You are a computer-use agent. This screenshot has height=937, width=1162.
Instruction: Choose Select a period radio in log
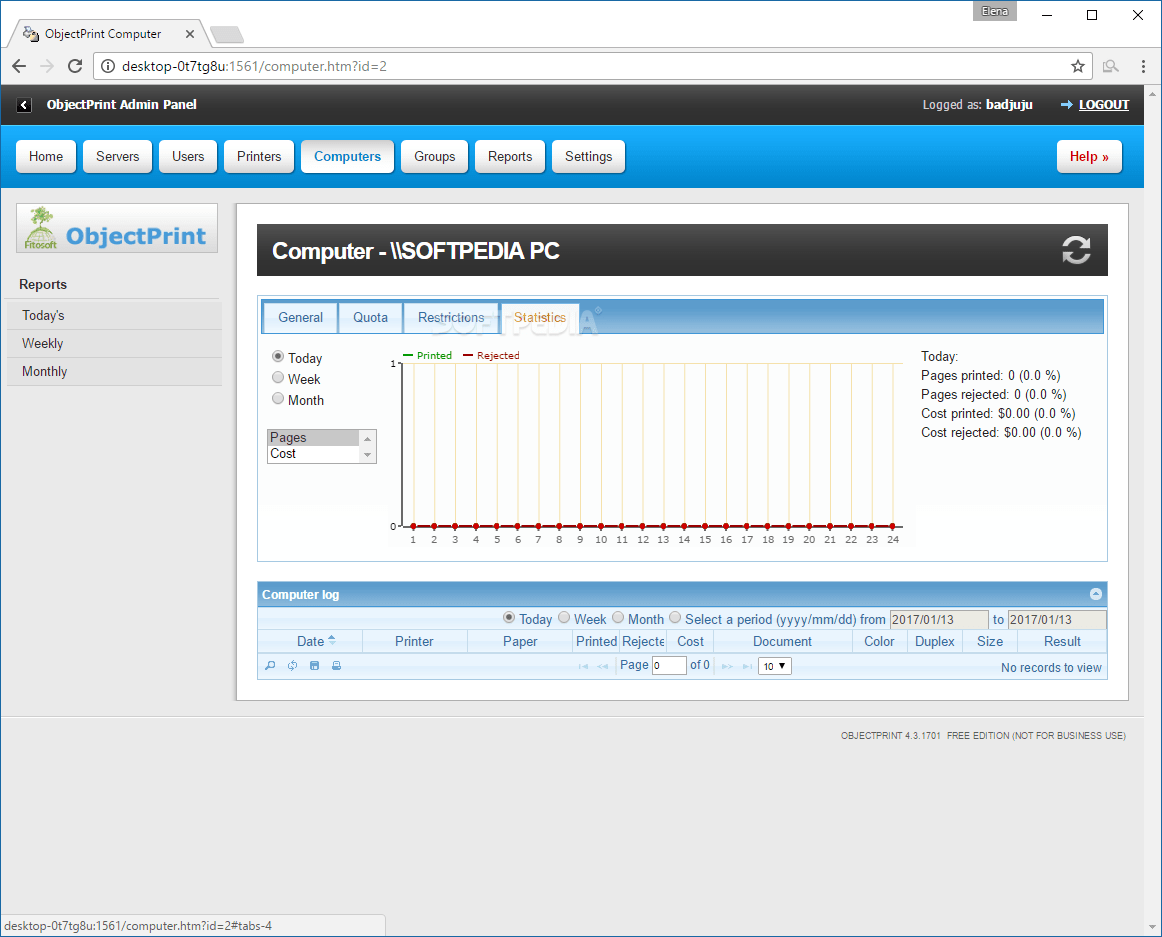tap(675, 618)
